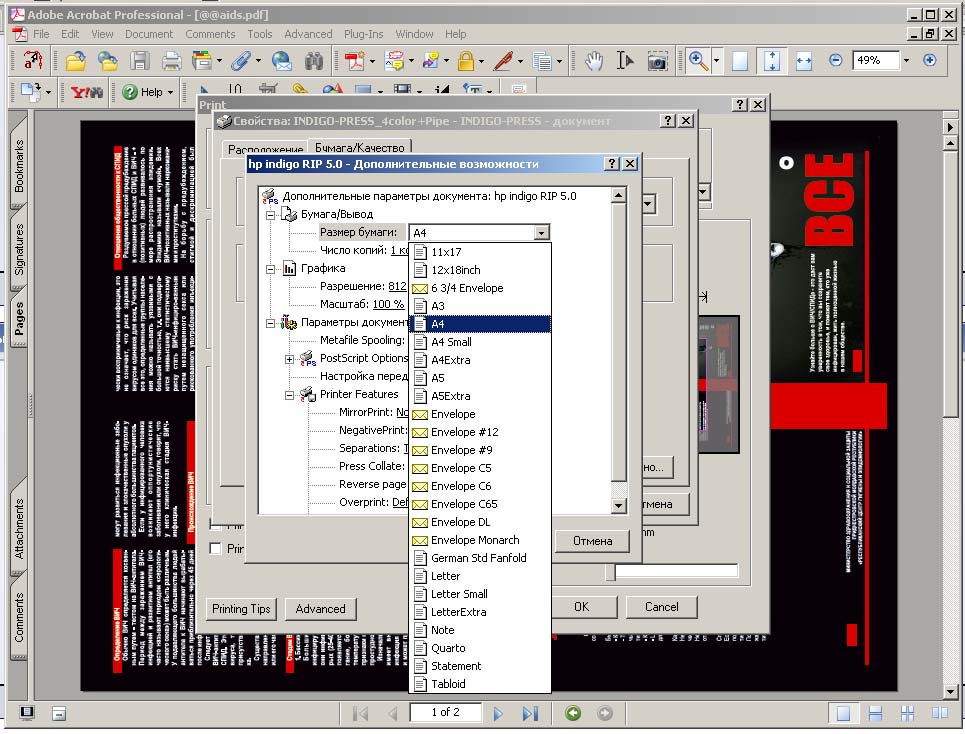Click the green Previous View arrow
The height and width of the screenshot is (734, 965).
coord(573,712)
